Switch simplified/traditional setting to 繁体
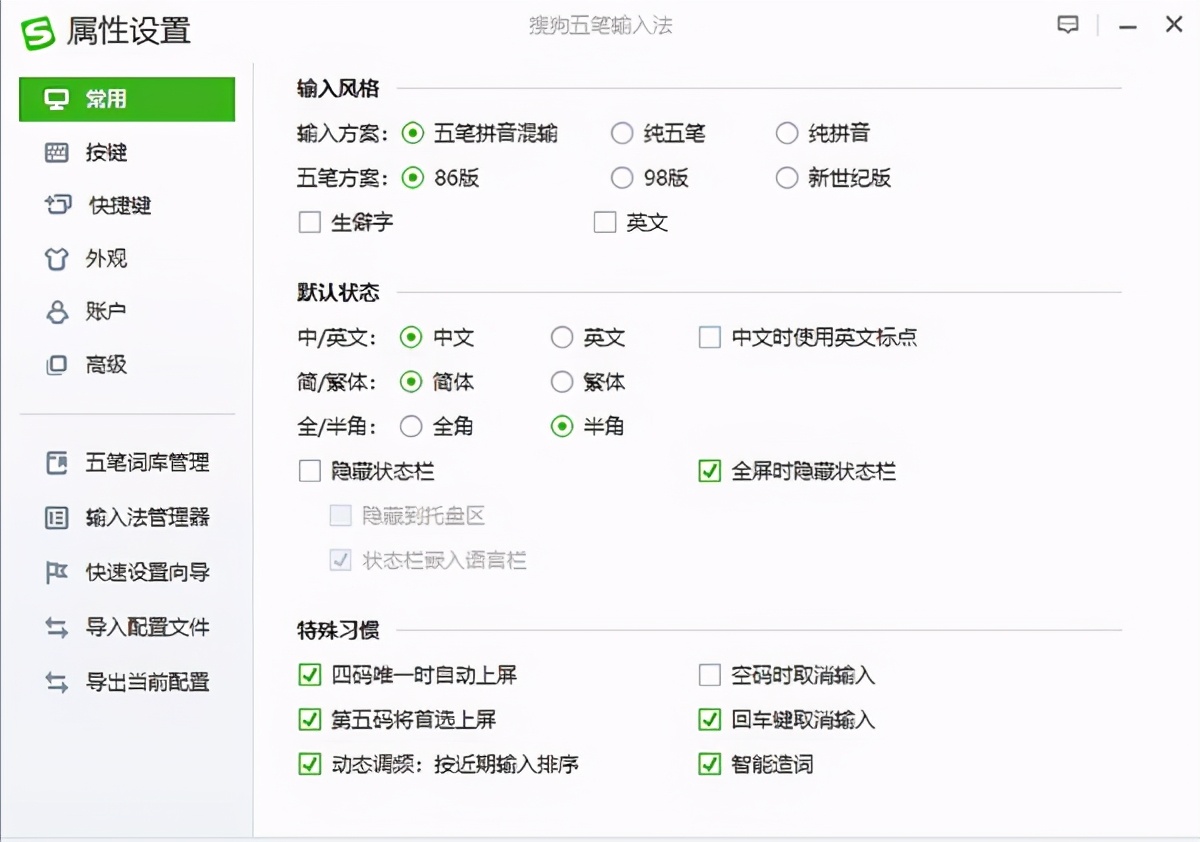This screenshot has height=842, width=1200. [562, 382]
